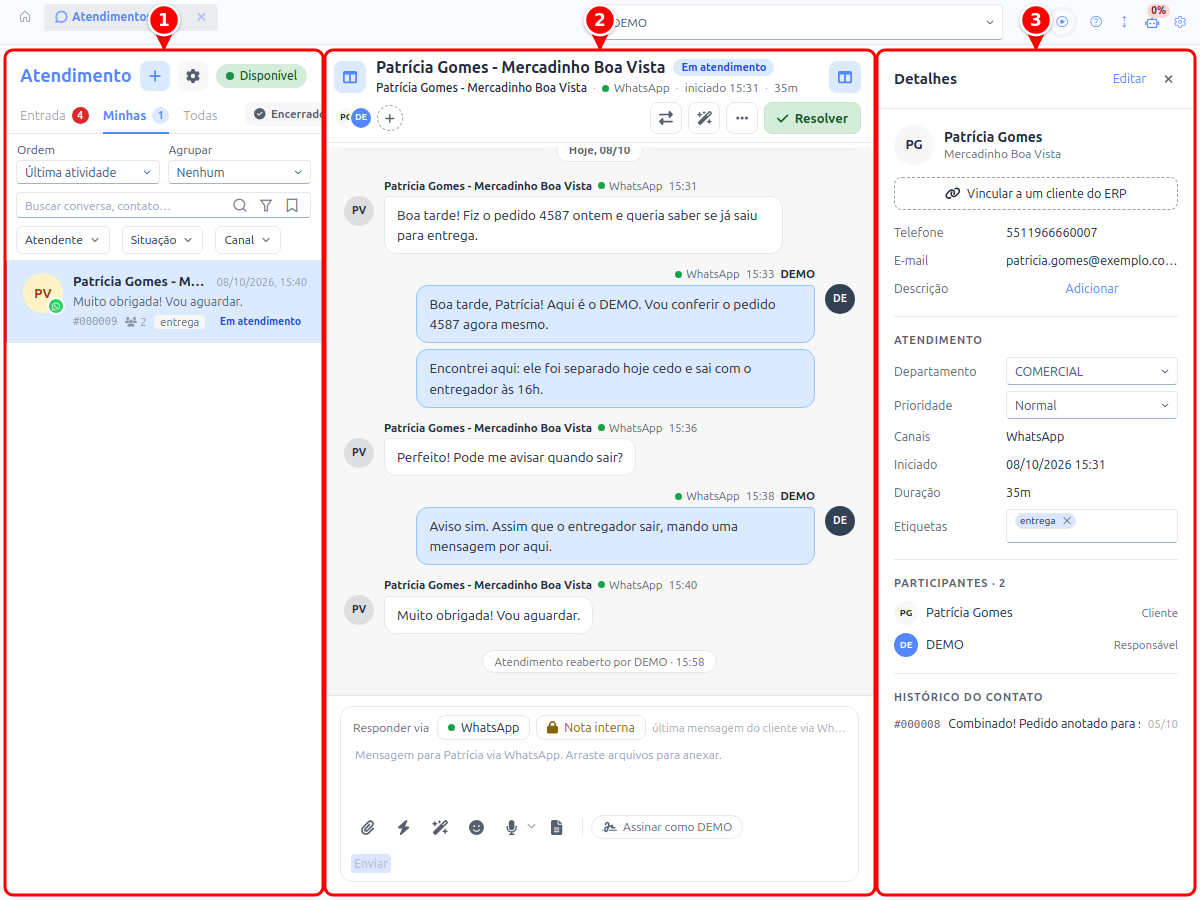
Task: Click the Resolver button
Action: (812, 118)
